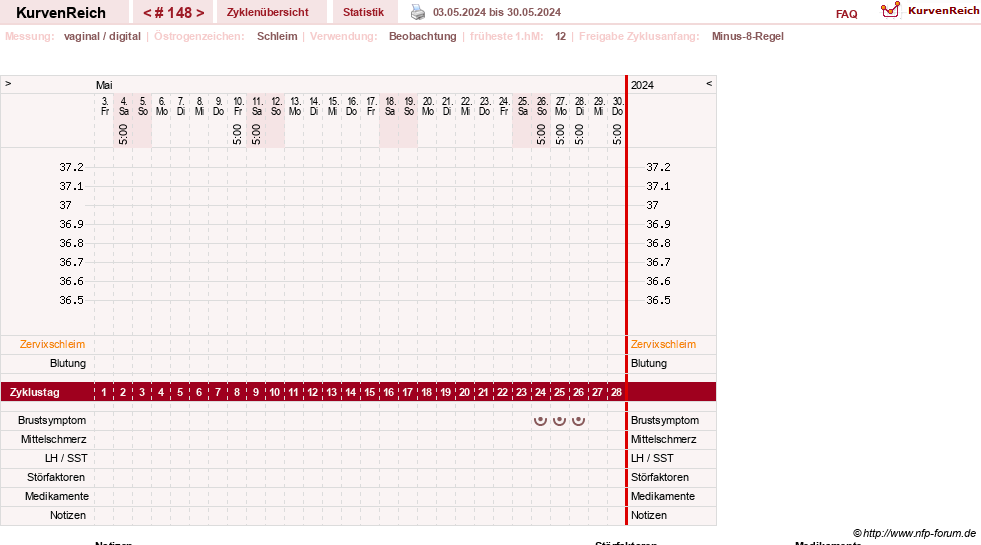Select cycle day 28 in Zyklustag row
981x545 pixels.
pyautogui.click(x=616, y=392)
